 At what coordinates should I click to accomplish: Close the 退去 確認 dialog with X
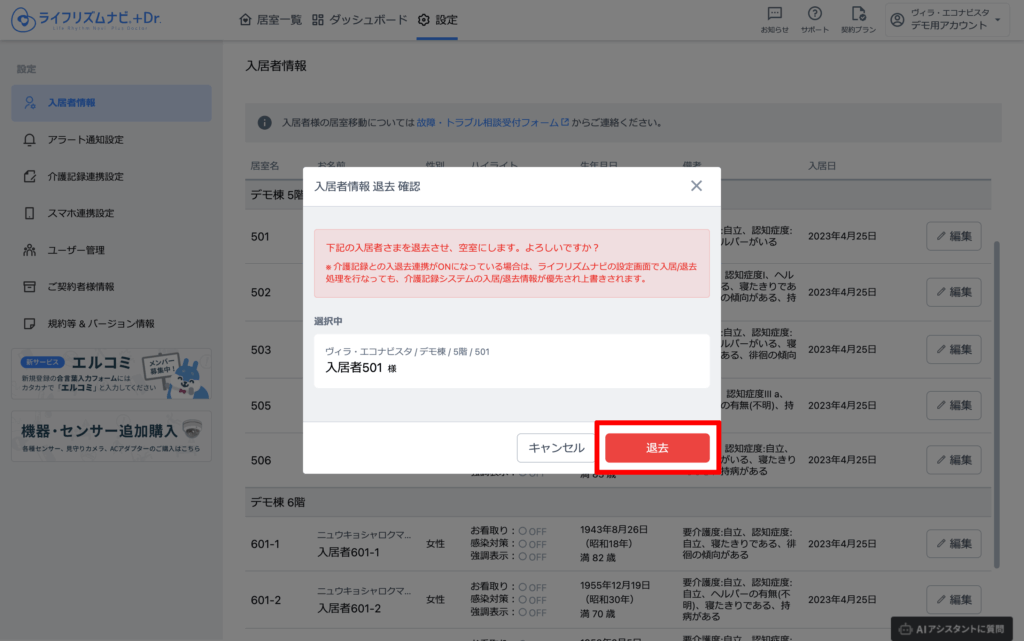(696, 186)
